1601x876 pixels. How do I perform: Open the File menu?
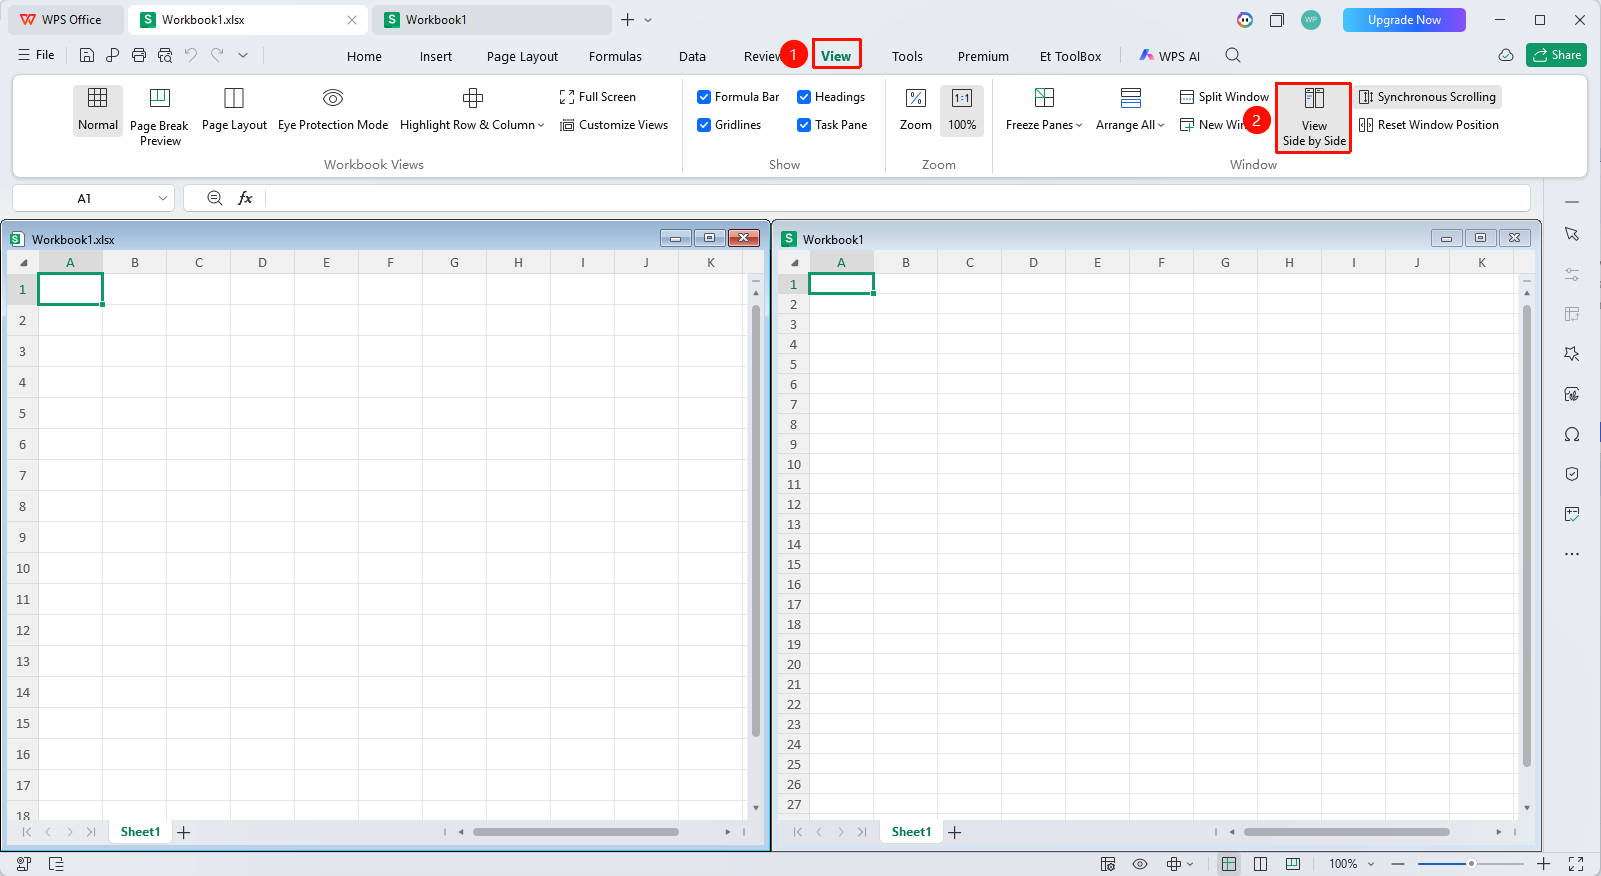(36, 55)
